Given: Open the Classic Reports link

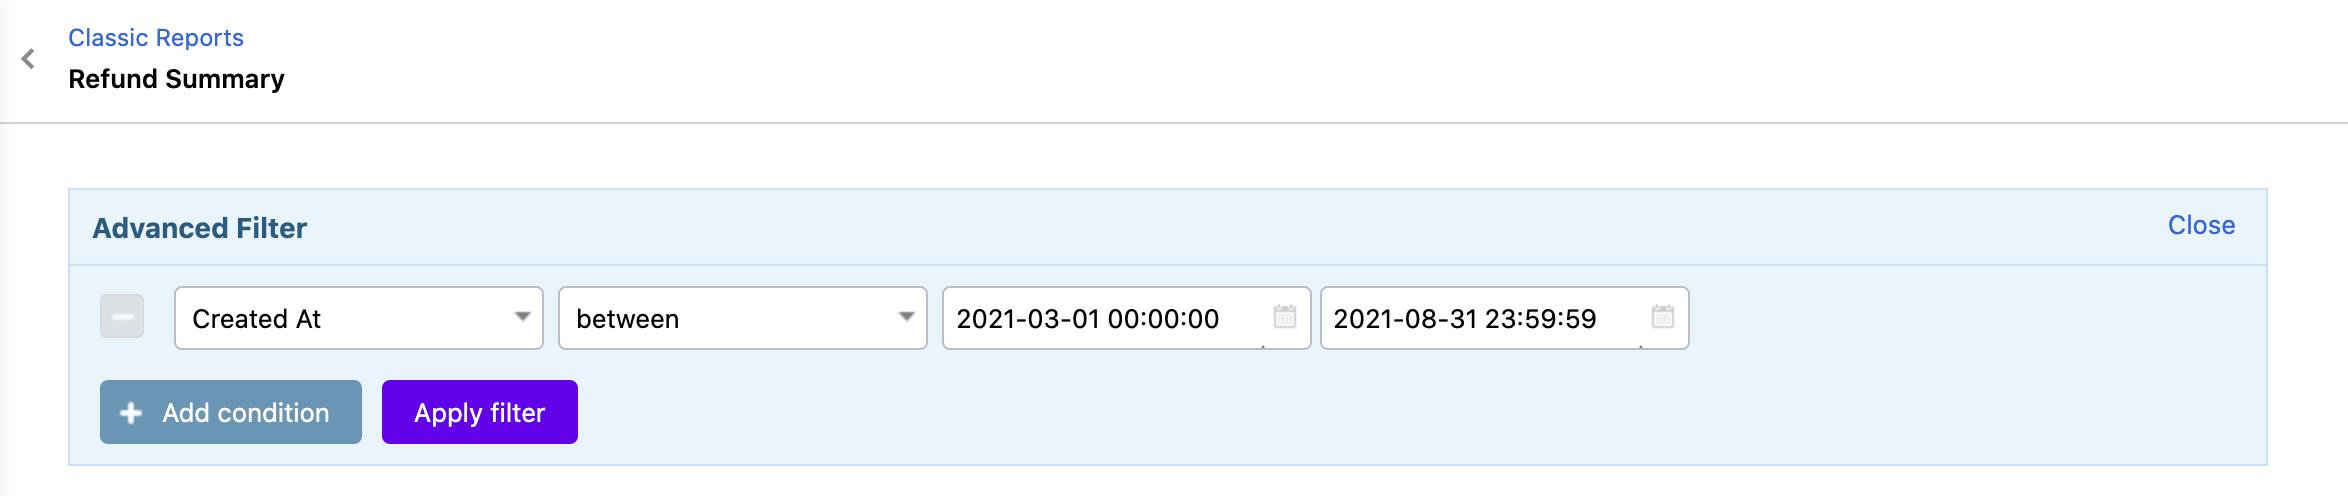Looking at the screenshot, I should point(156,38).
